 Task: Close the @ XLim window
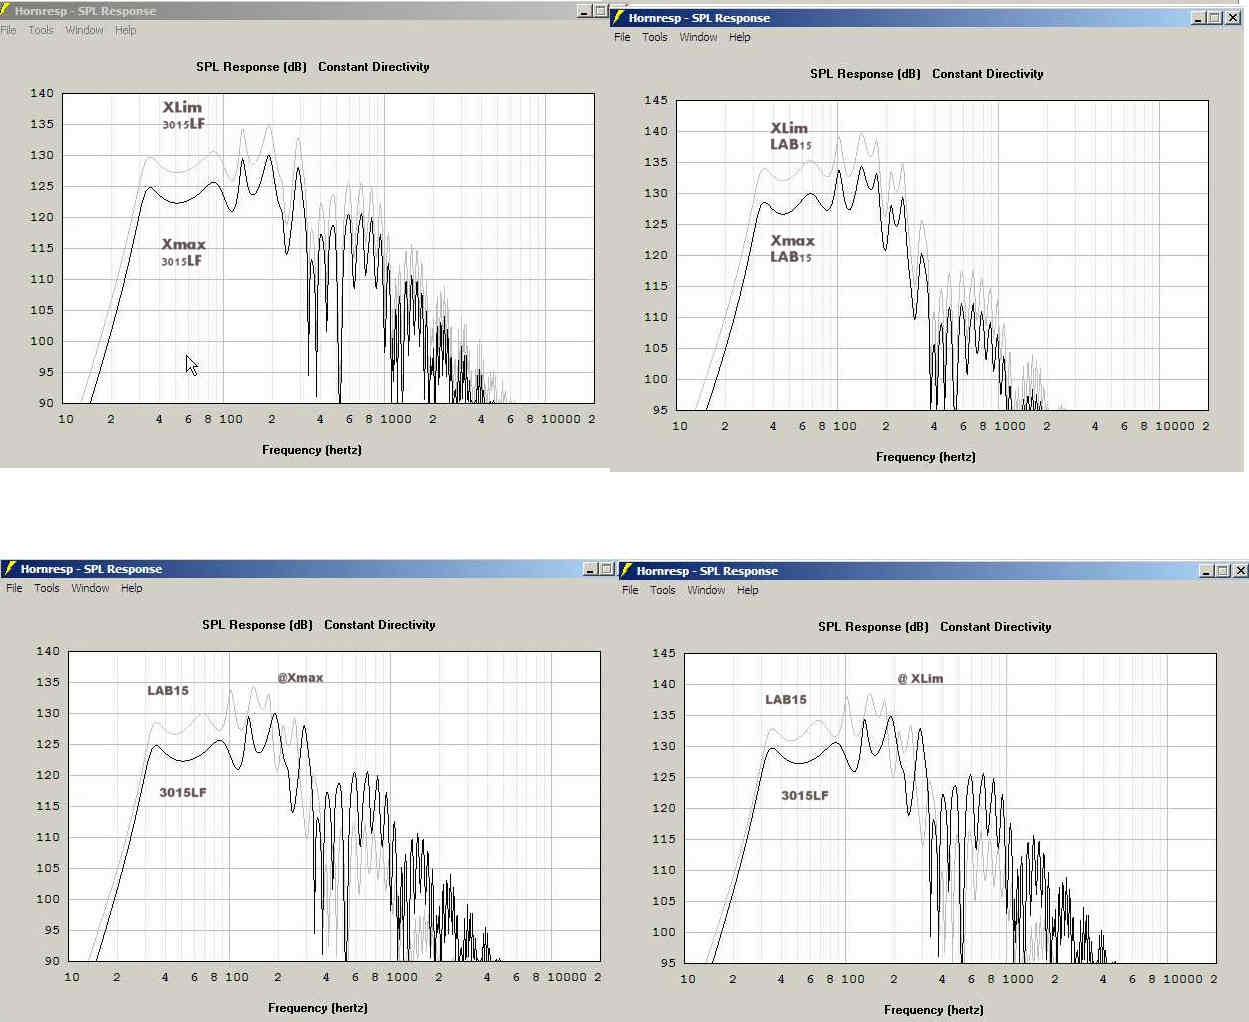click(x=1240, y=571)
